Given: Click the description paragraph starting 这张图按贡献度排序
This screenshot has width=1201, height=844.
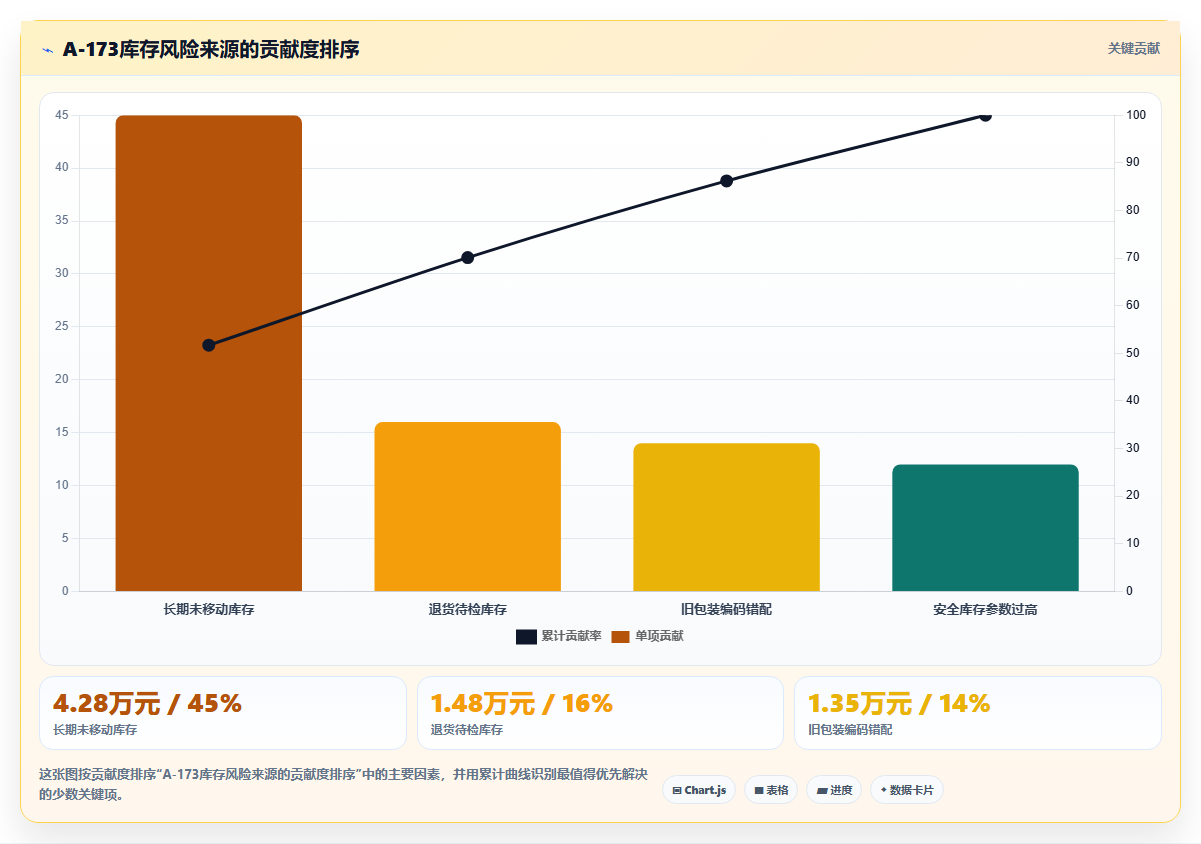Looking at the screenshot, I should [344, 785].
